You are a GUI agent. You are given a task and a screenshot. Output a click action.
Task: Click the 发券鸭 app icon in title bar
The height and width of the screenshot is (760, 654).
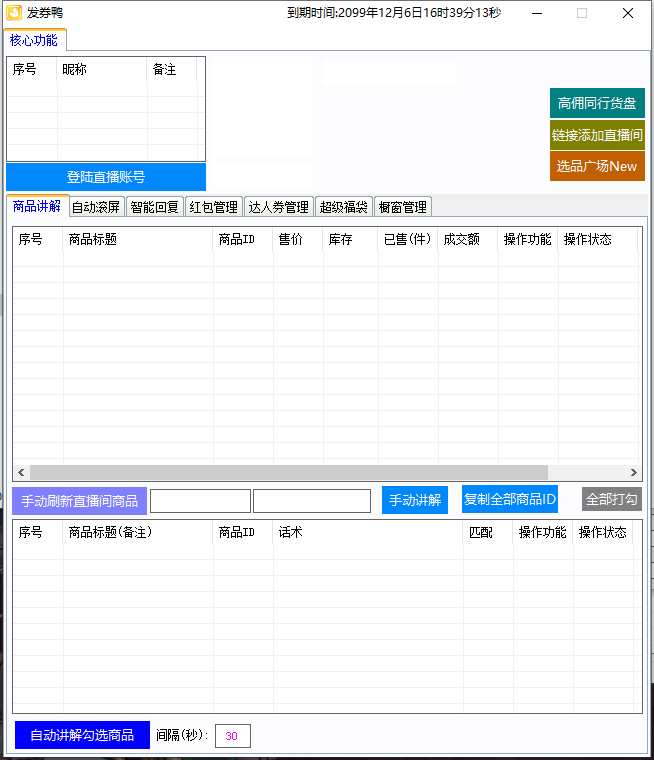pyautogui.click(x=14, y=13)
